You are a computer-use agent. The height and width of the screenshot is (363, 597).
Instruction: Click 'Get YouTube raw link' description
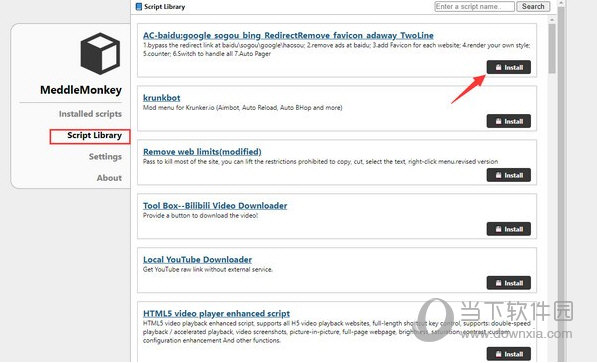(x=208, y=270)
